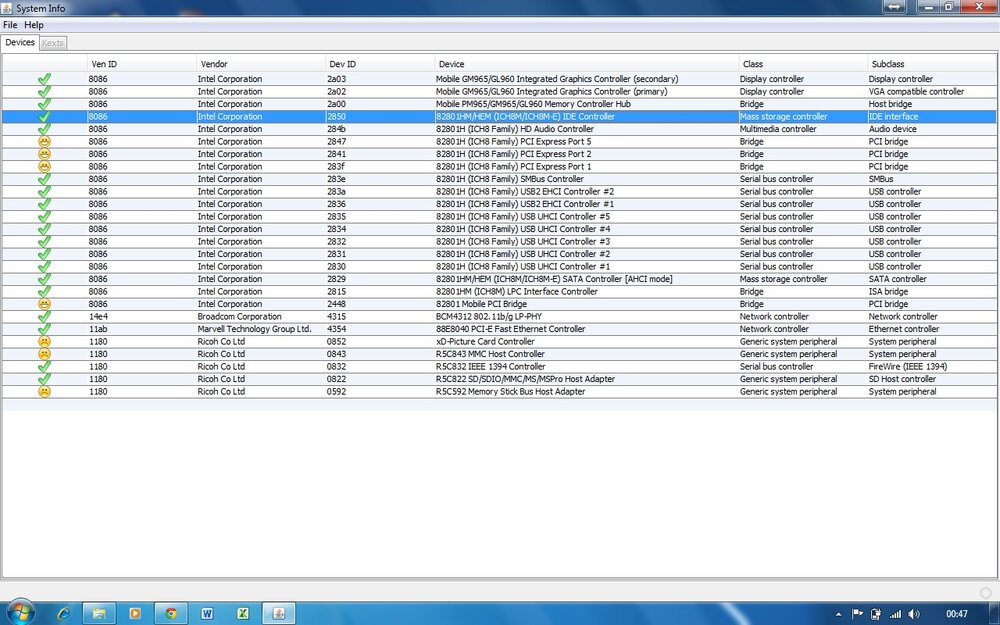Click the green checkmark for HD Audio Controller
The height and width of the screenshot is (625, 1000).
(x=44, y=129)
